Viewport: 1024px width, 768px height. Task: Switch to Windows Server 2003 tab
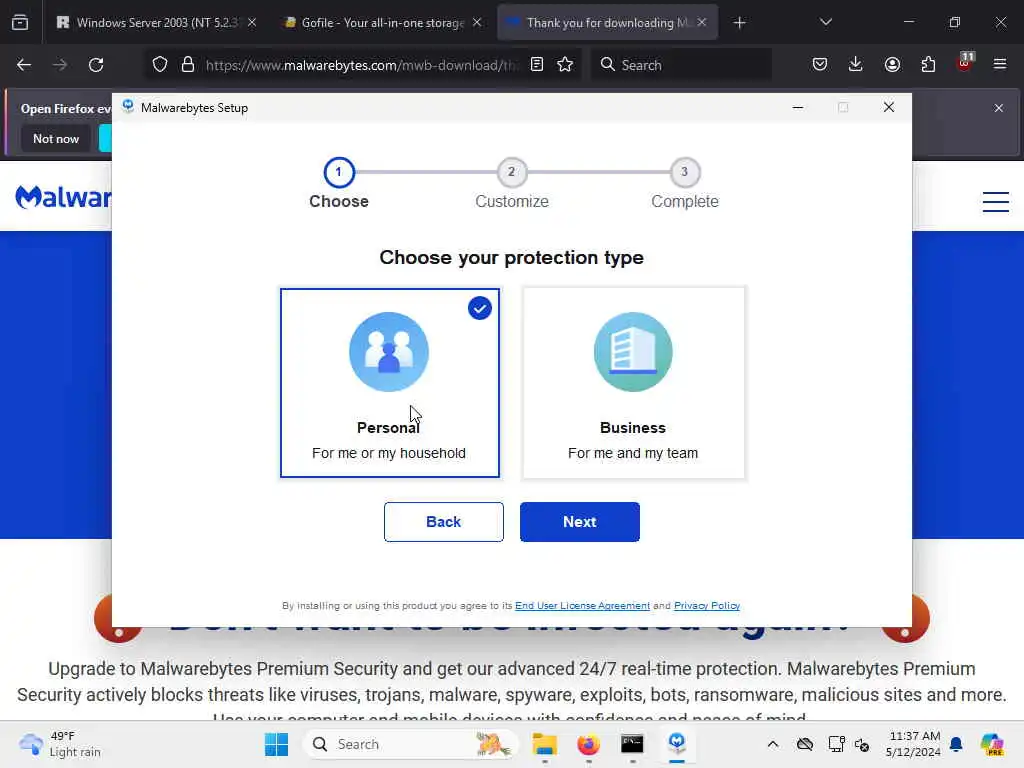(x=156, y=23)
